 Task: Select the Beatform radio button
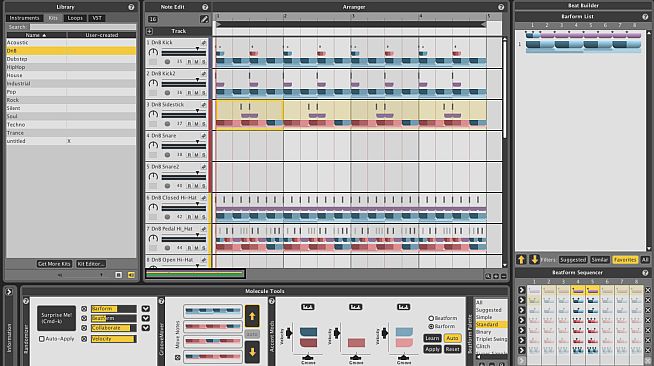pos(431,318)
